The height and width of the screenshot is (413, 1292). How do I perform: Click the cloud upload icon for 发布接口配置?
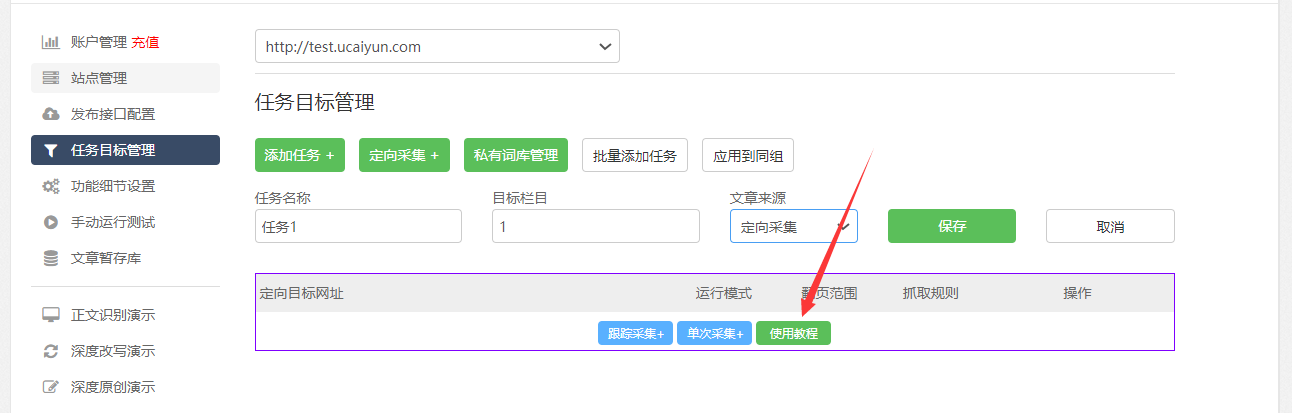click(50, 114)
